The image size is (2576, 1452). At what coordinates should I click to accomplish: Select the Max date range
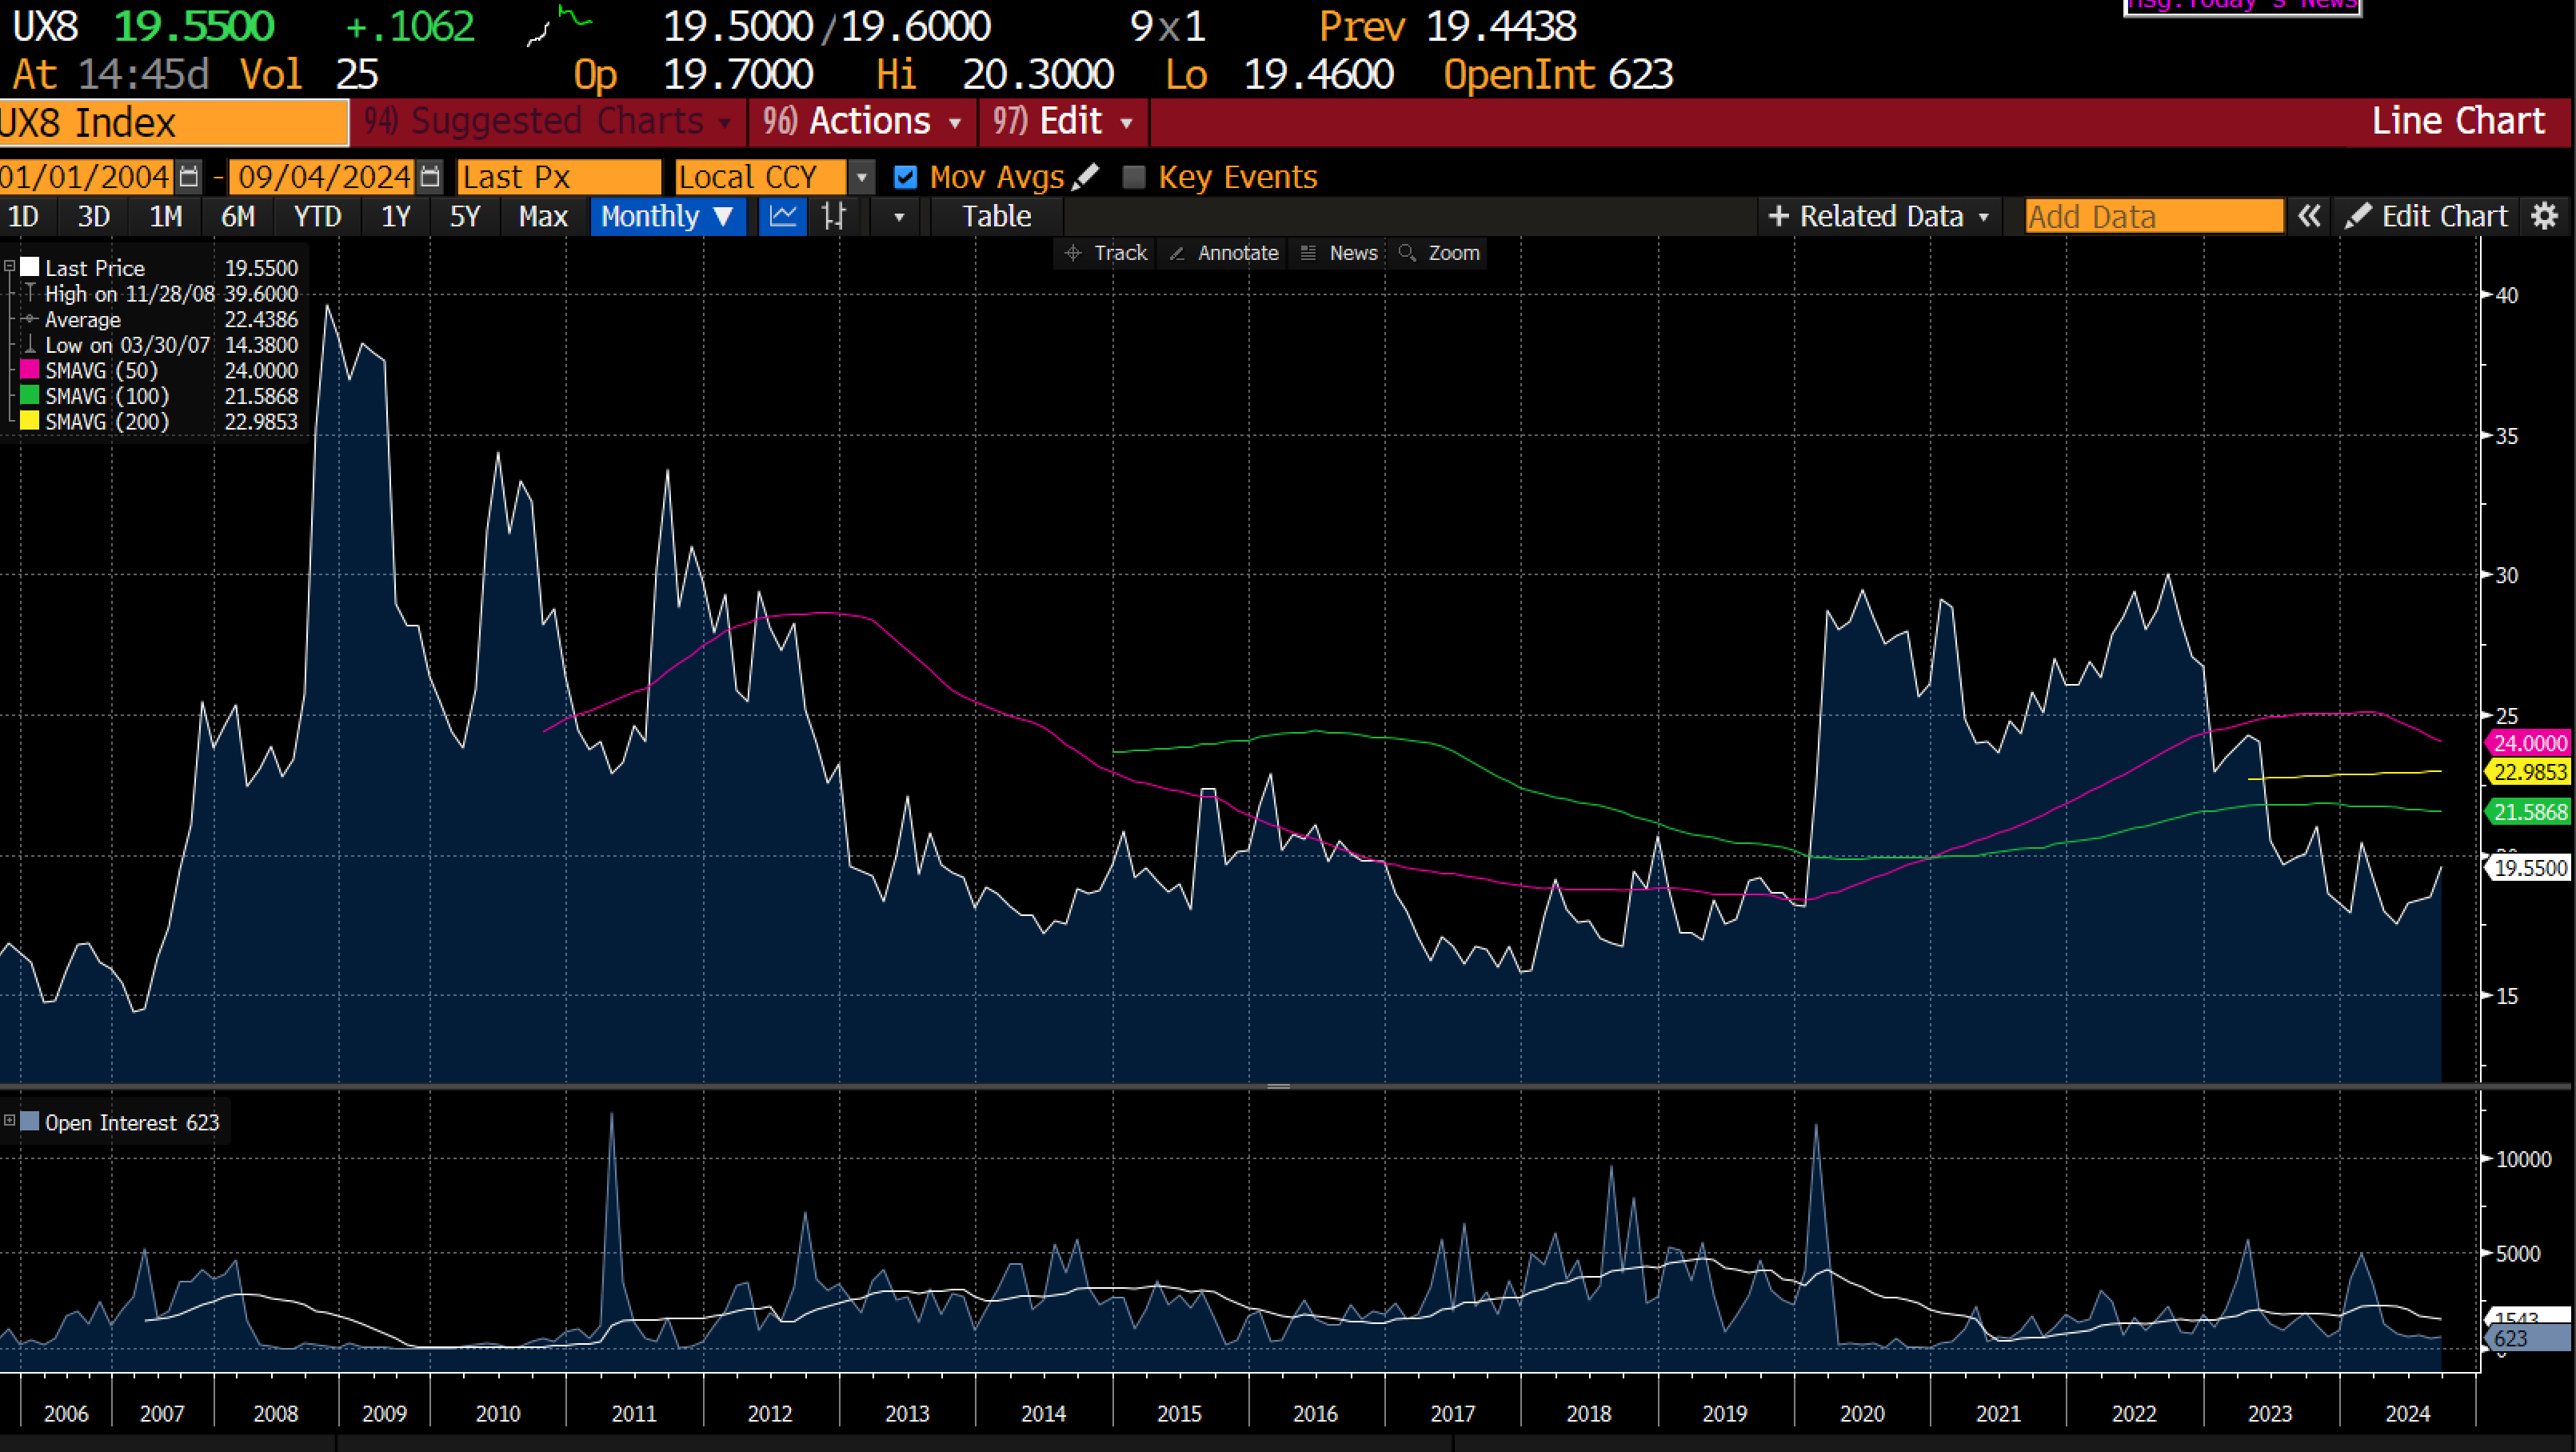[x=542, y=217]
